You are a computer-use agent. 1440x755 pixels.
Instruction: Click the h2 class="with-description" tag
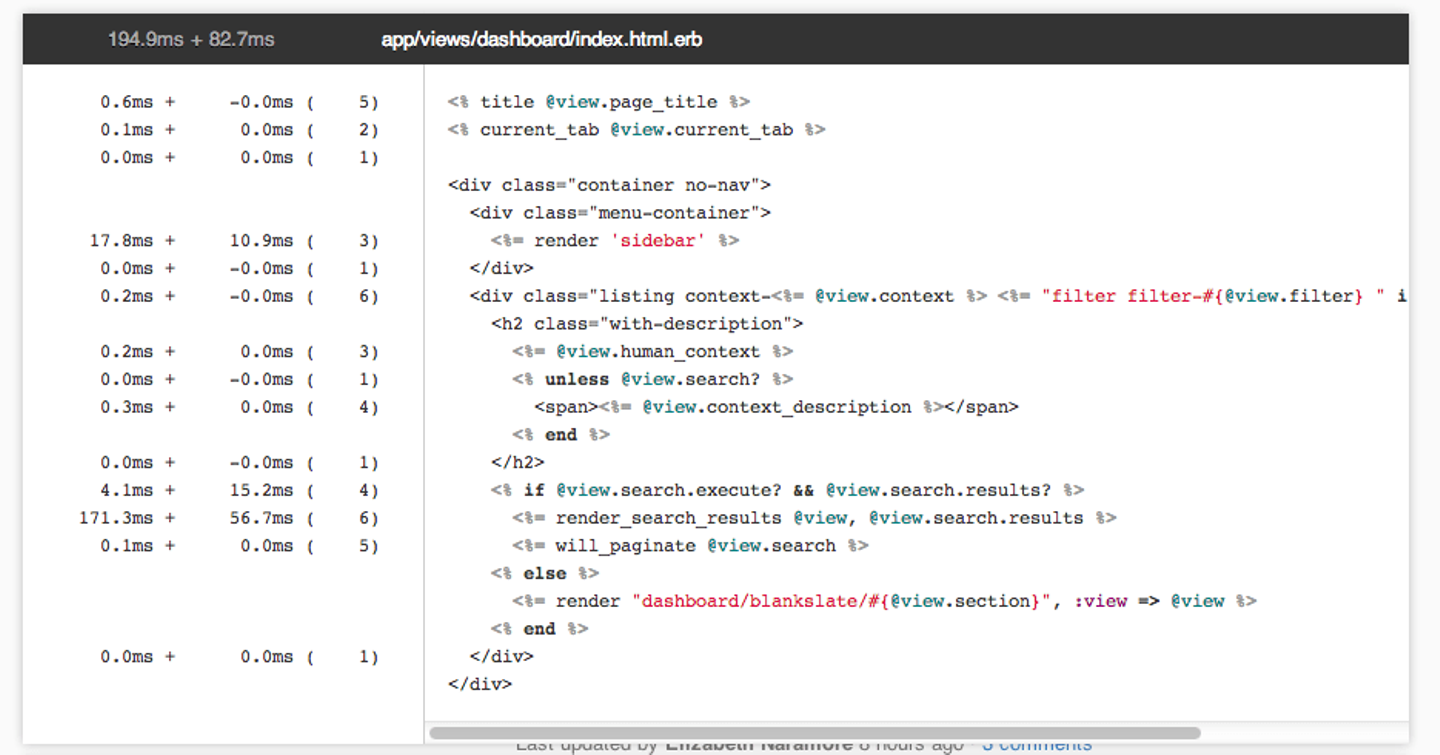(x=647, y=323)
